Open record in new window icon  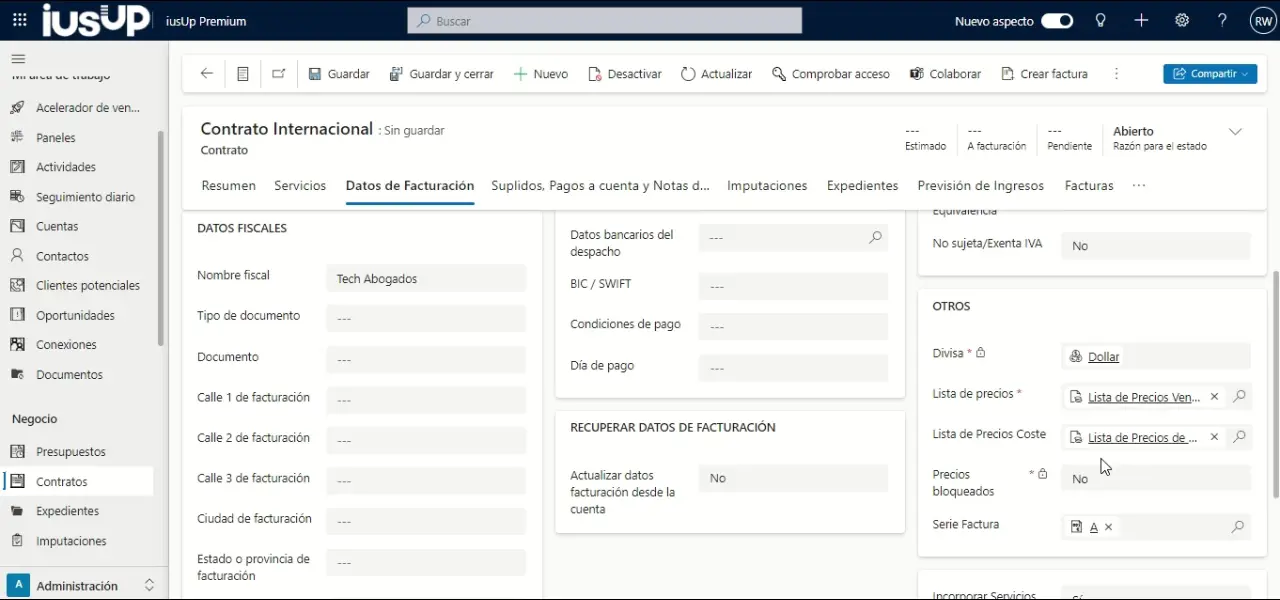click(279, 74)
